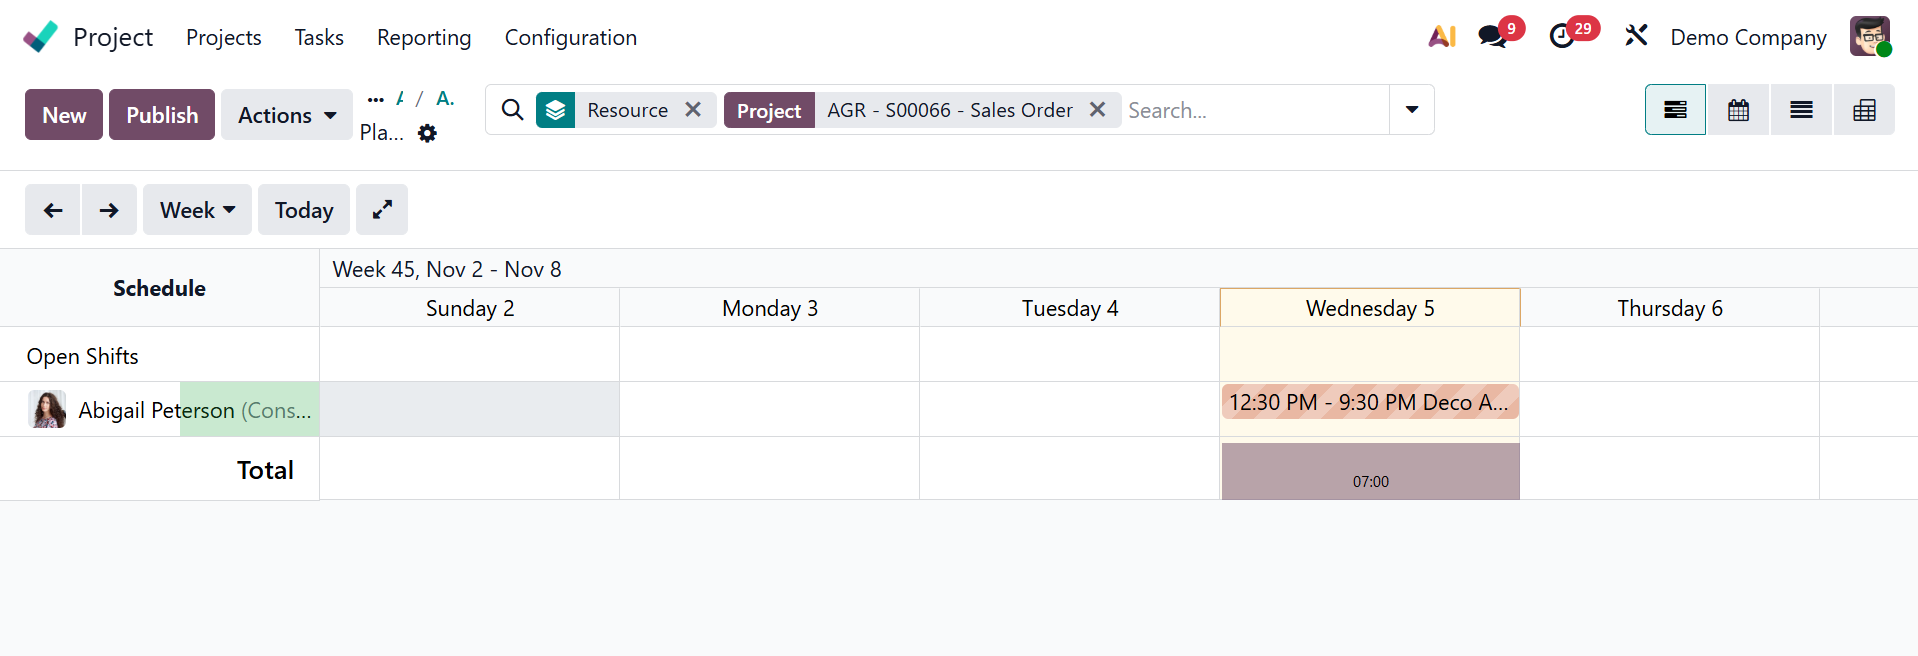Switch to List view

[1801, 110]
